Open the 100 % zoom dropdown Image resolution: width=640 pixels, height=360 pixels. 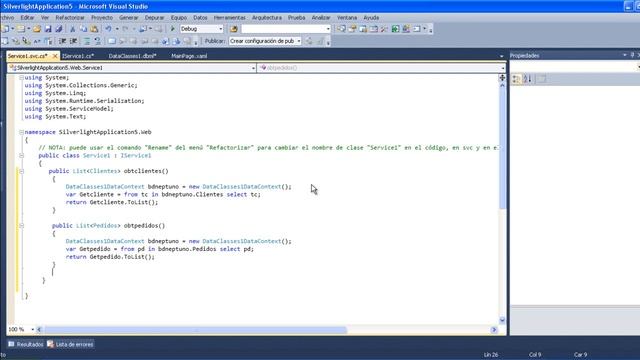[32, 329]
